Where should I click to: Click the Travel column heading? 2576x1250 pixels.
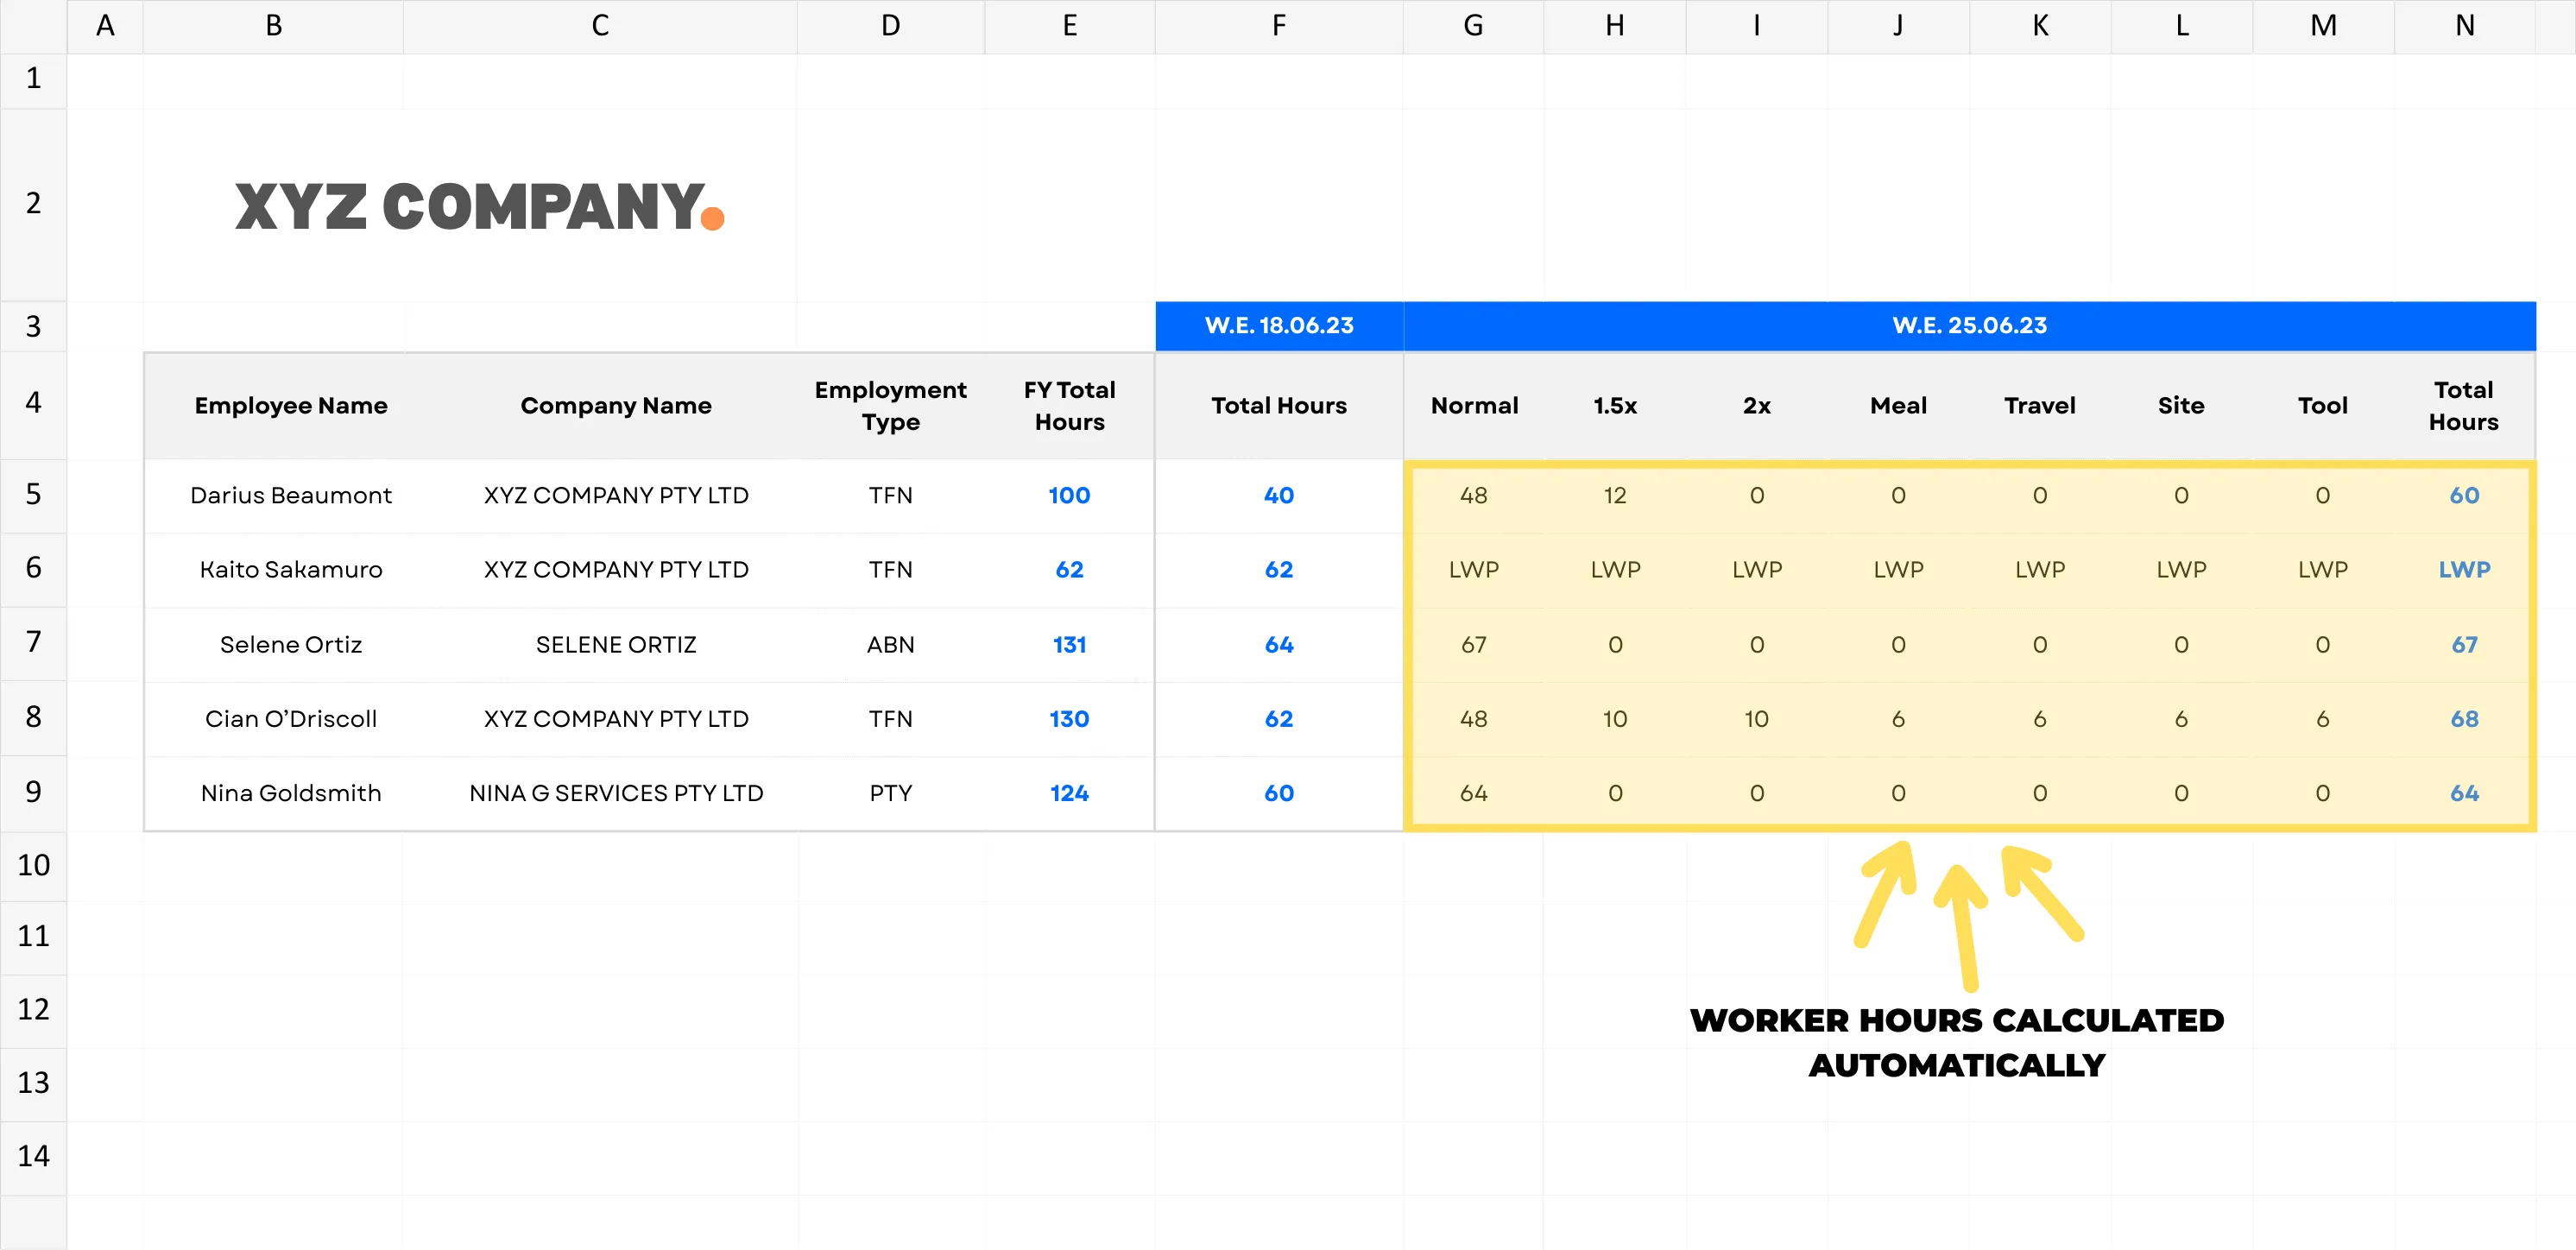tap(2040, 406)
